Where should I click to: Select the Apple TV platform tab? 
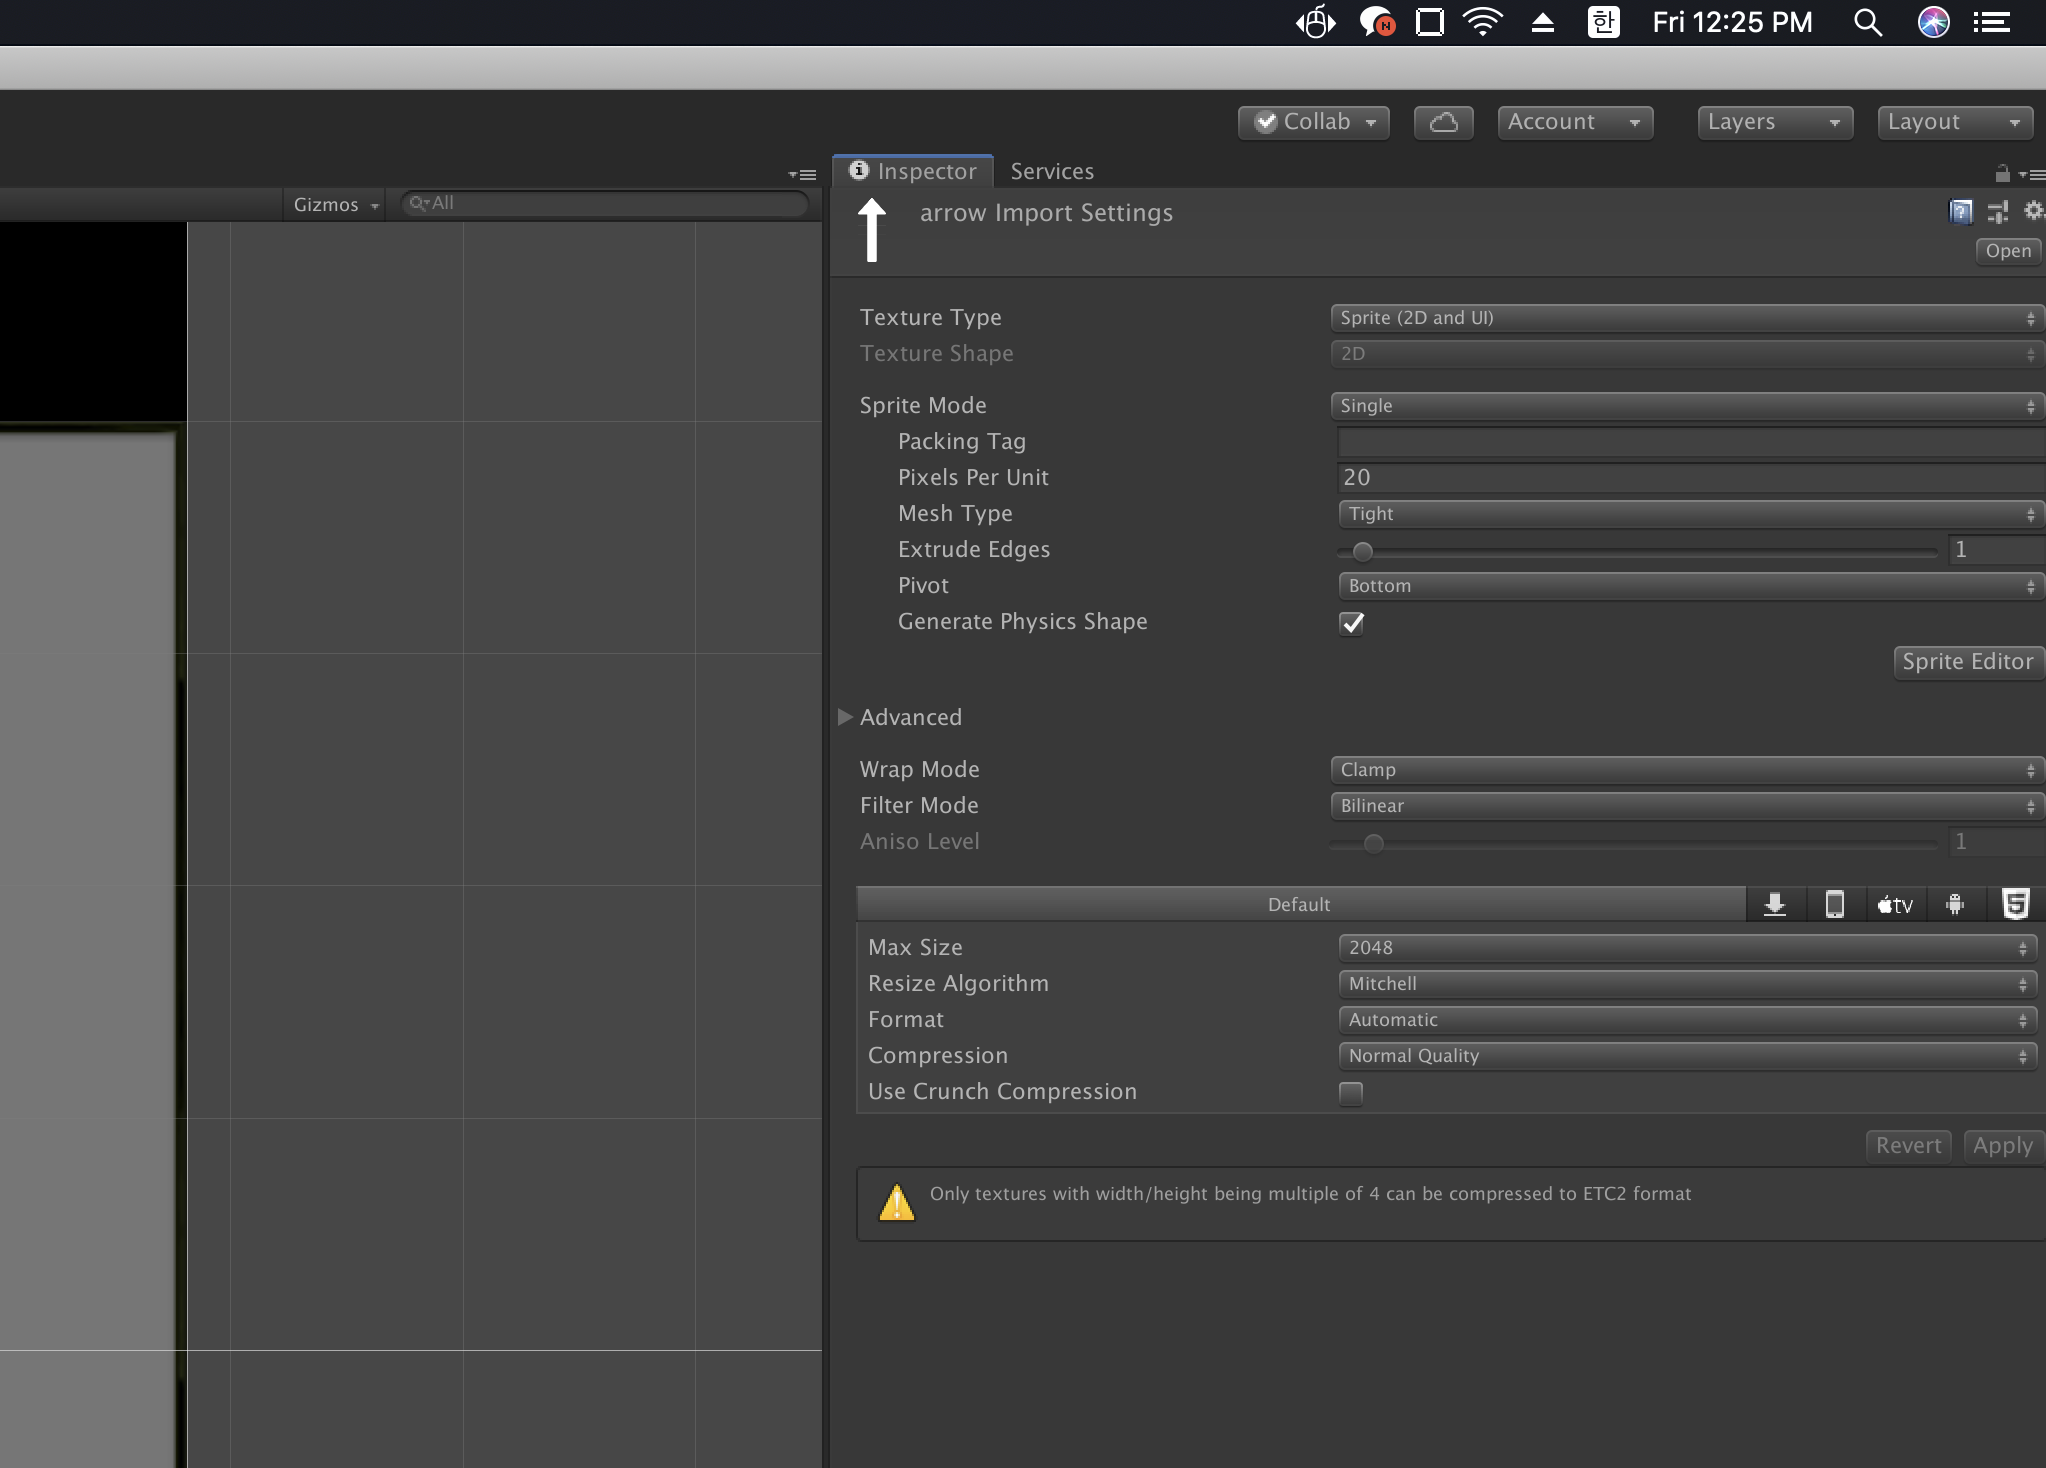[x=1895, y=904]
